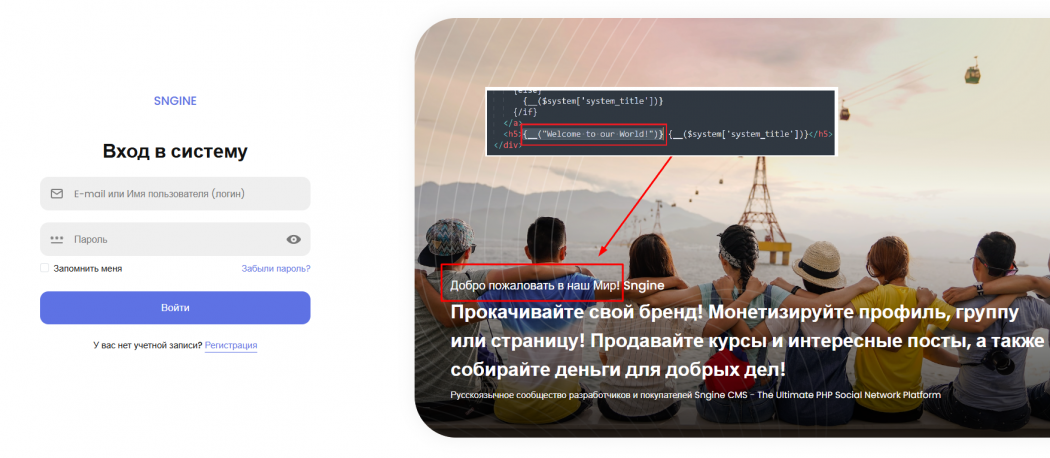Focus the Пароль input field
The height and width of the screenshot is (458, 1050).
click(175, 239)
